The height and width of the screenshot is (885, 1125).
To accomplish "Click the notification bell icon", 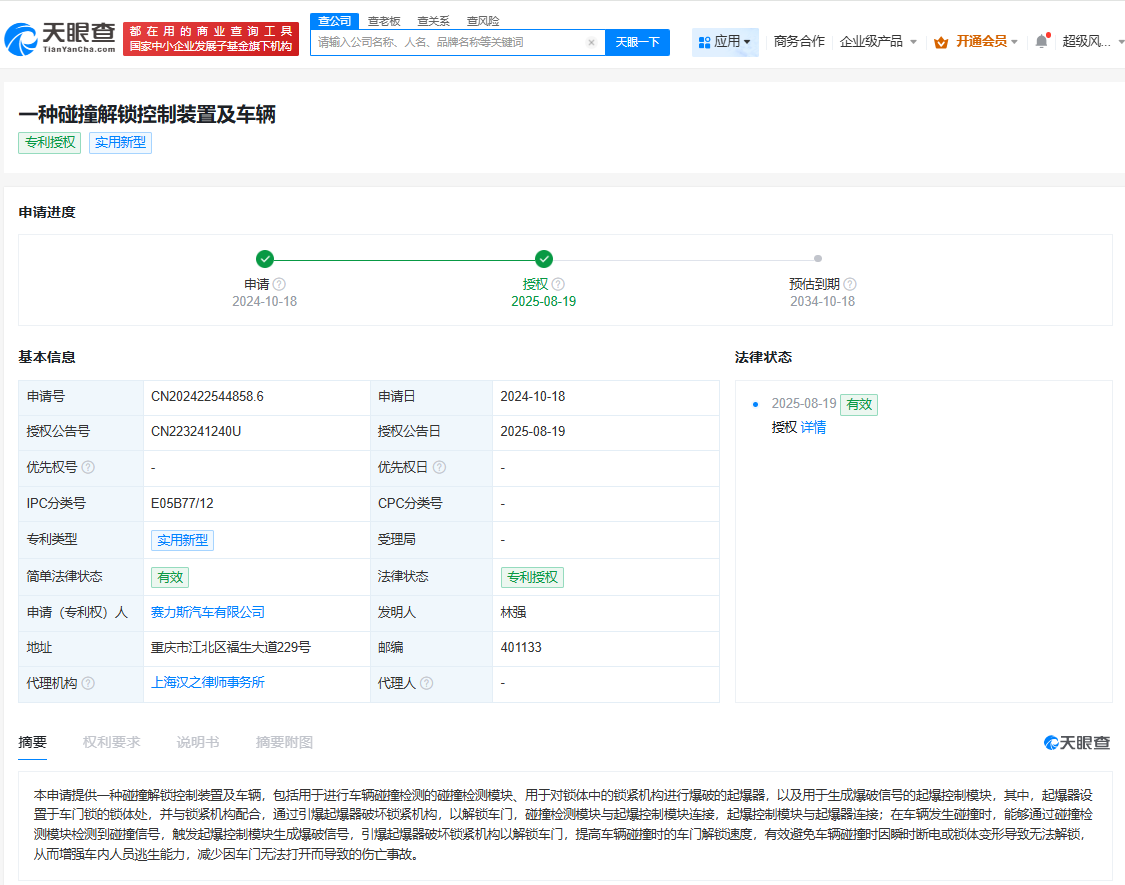I will [1041, 41].
